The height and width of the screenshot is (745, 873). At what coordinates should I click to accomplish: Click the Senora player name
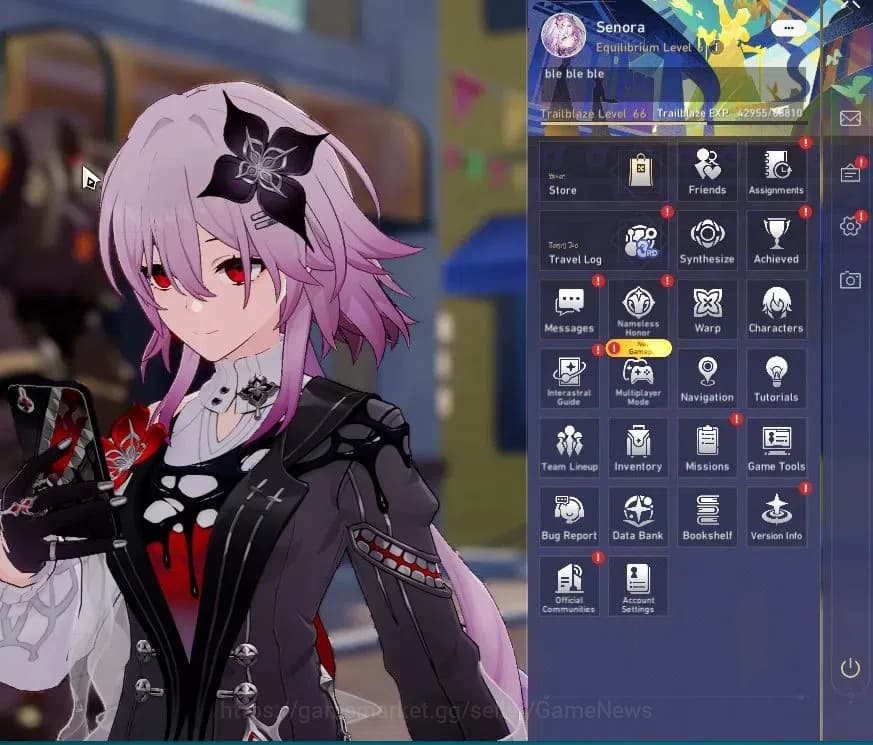(620, 27)
